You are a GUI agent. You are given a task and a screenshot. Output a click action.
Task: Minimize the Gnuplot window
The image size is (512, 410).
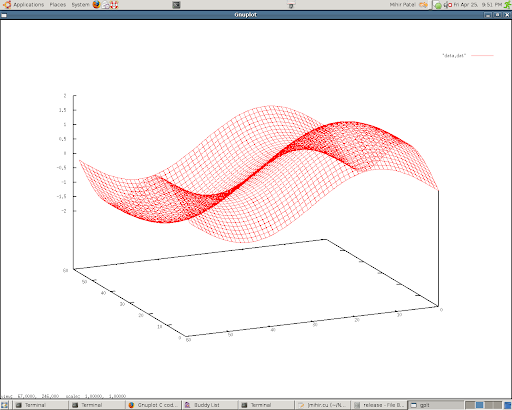pos(488,15)
